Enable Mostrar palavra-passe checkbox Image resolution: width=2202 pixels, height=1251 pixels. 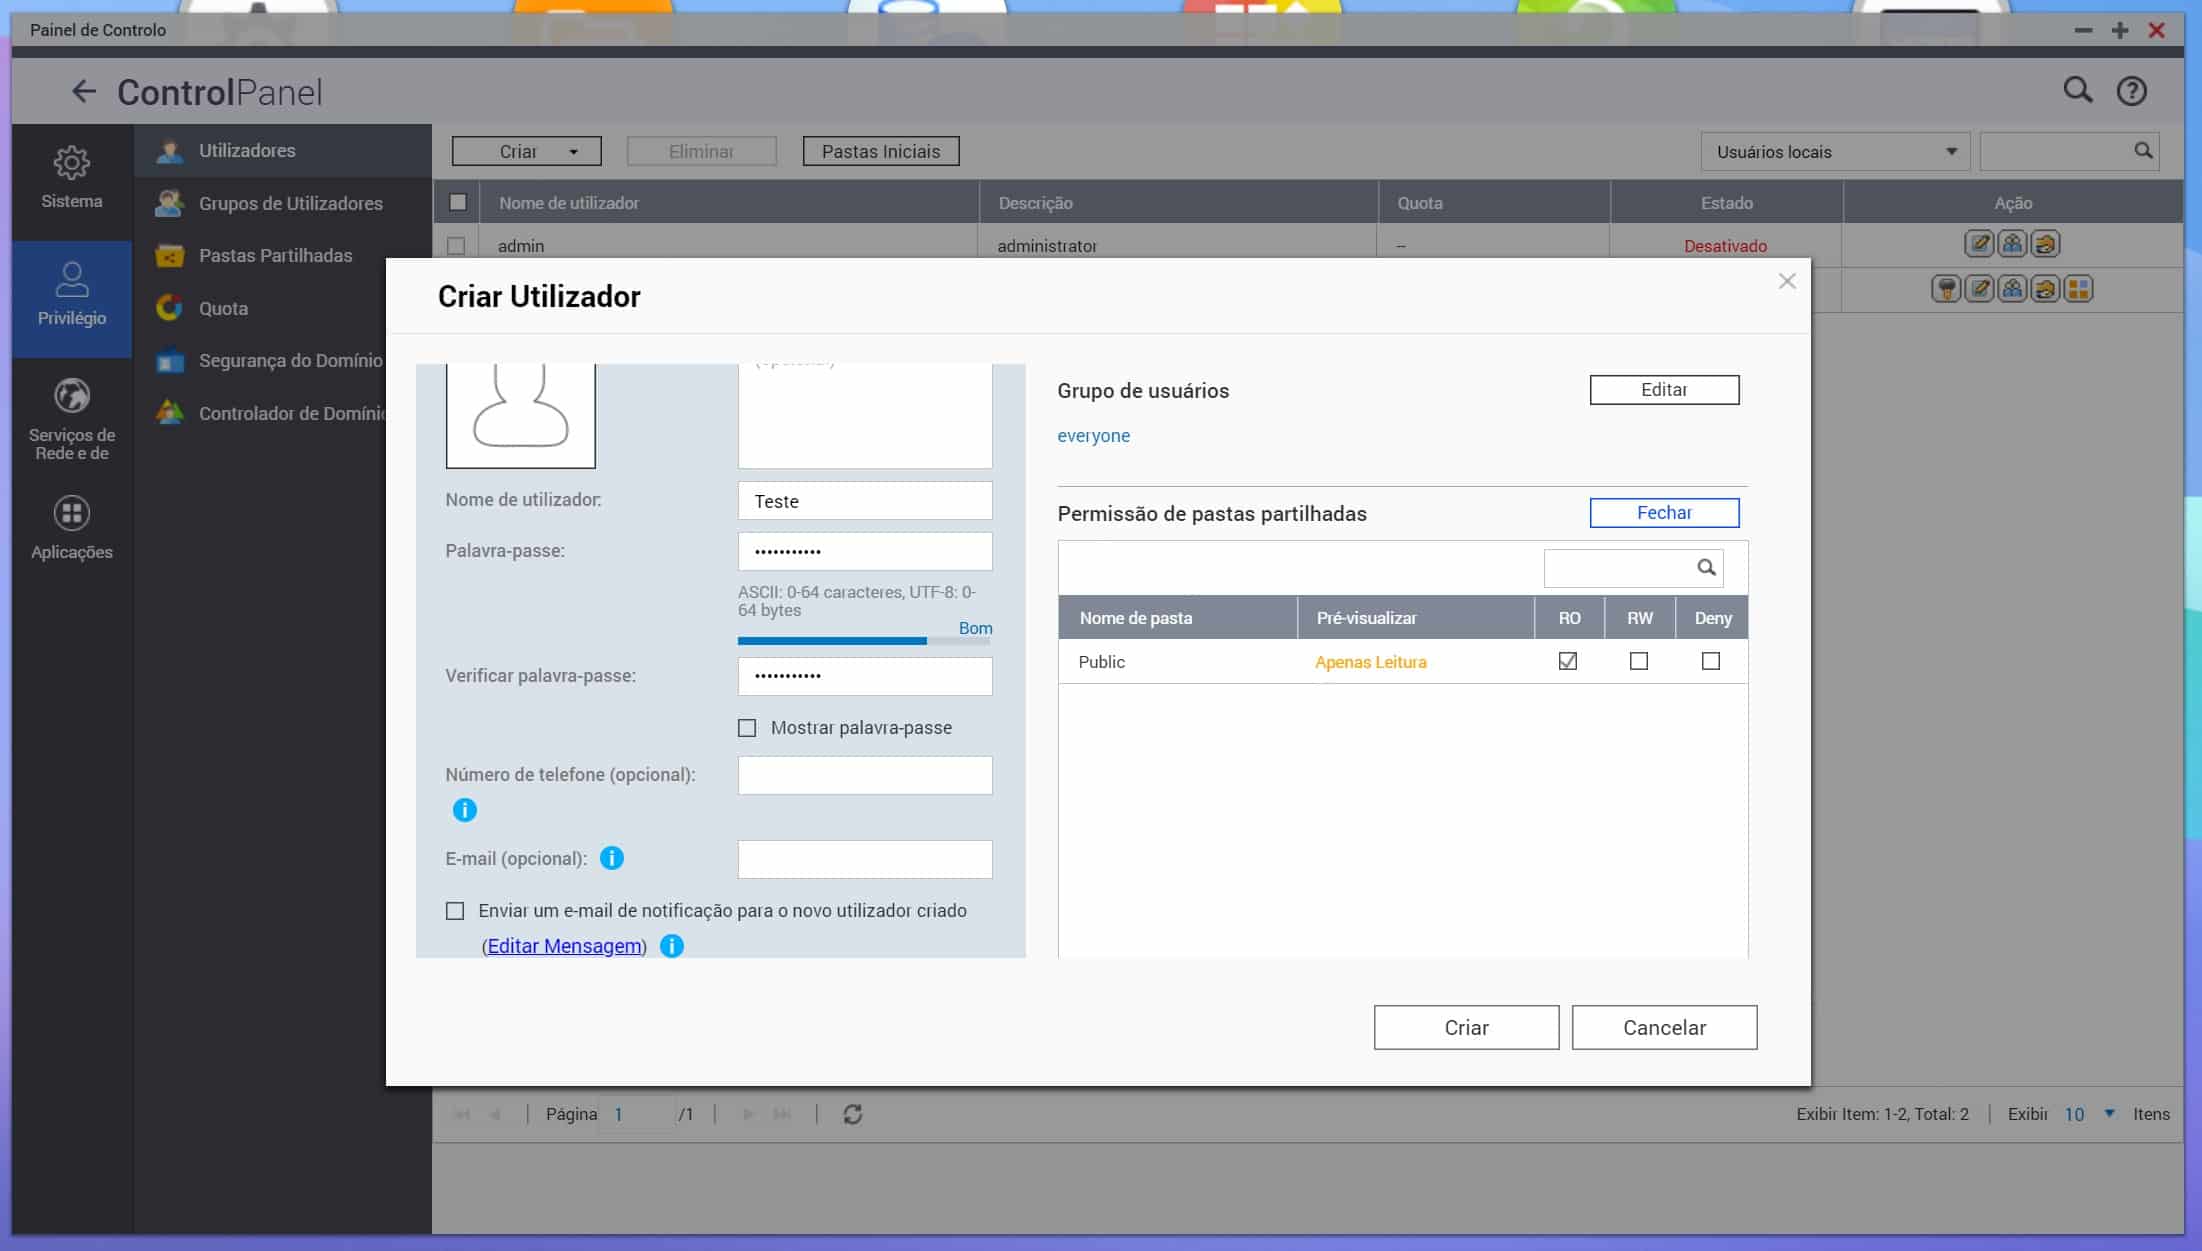[x=747, y=728]
